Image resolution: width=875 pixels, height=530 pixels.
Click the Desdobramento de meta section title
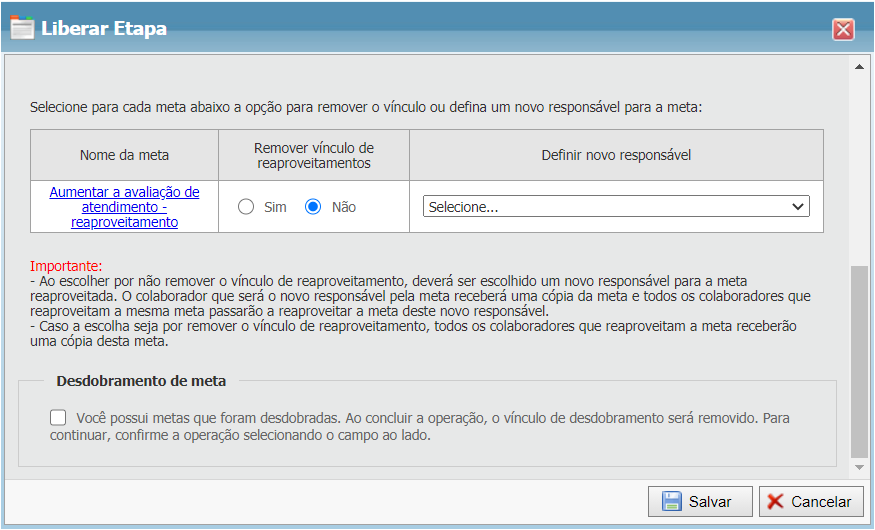(x=141, y=381)
